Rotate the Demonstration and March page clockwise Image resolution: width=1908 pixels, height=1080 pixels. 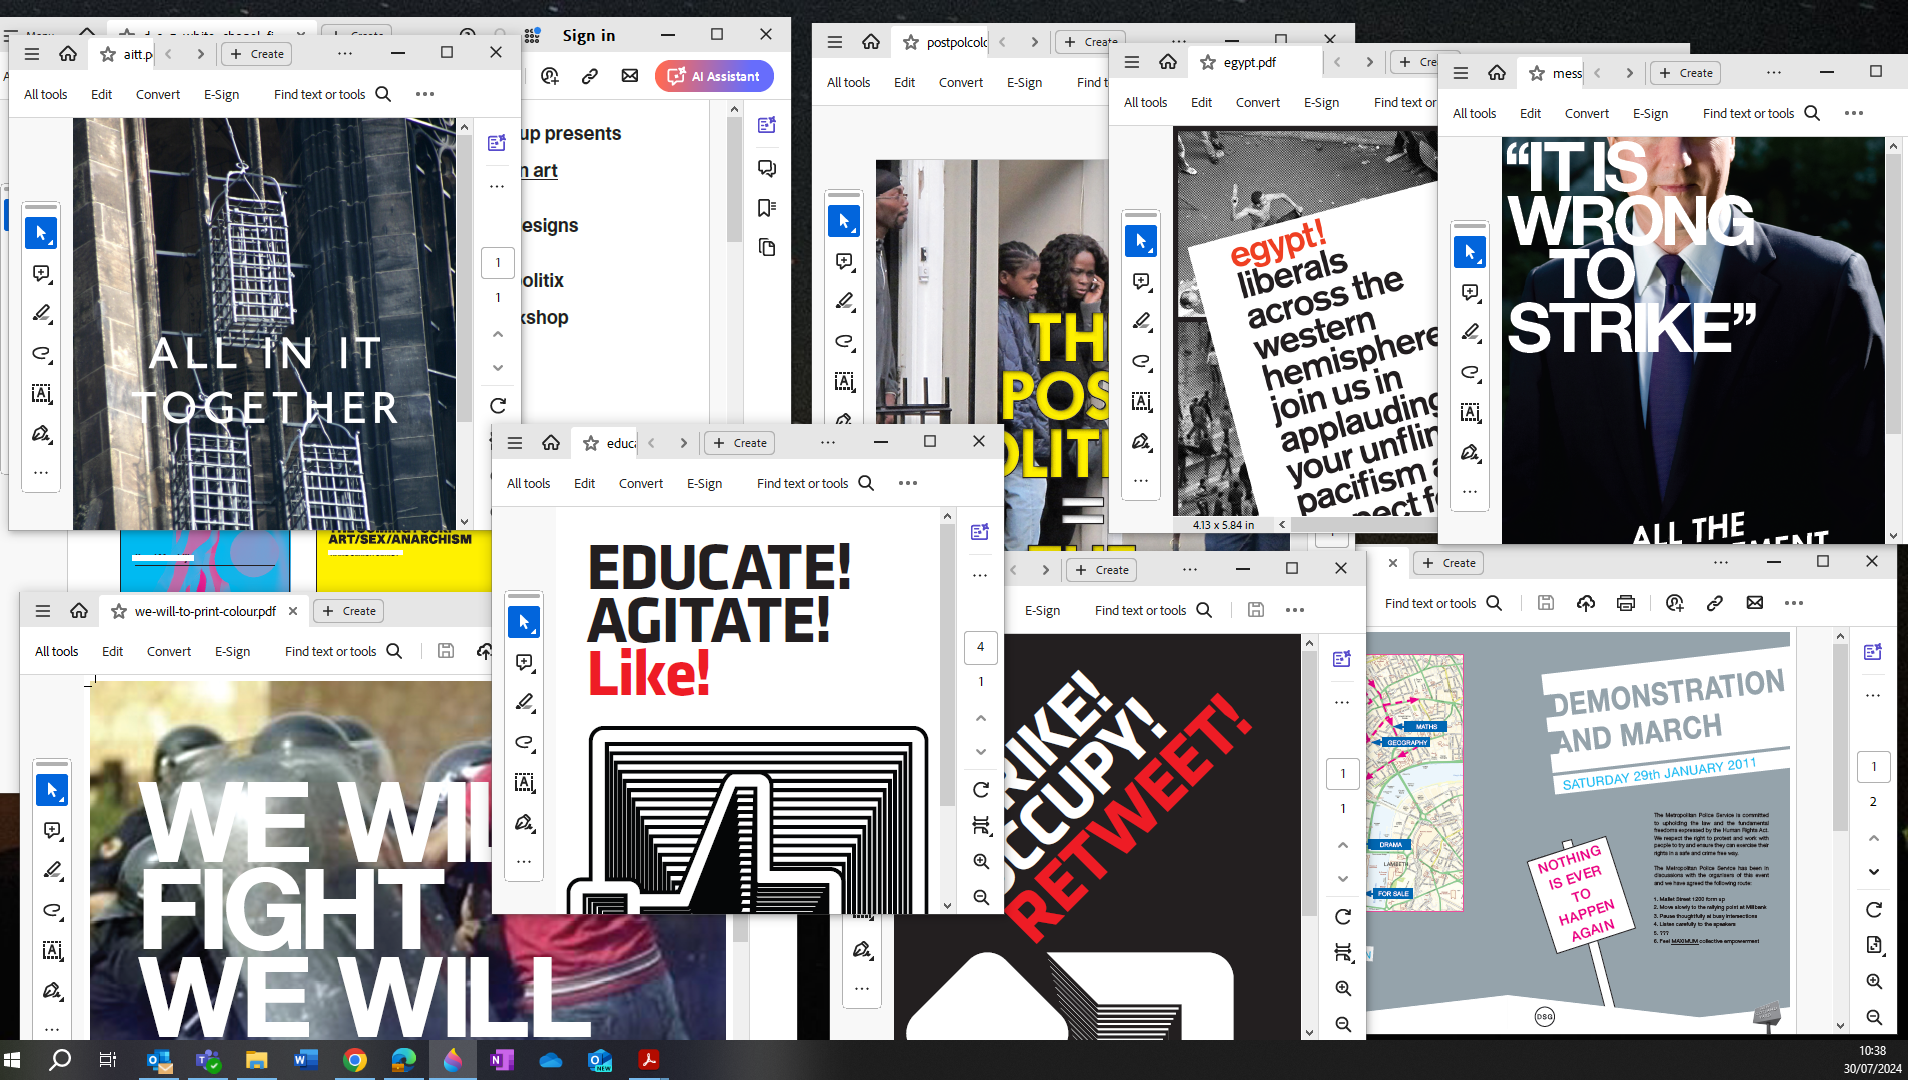[x=1874, y=910]
